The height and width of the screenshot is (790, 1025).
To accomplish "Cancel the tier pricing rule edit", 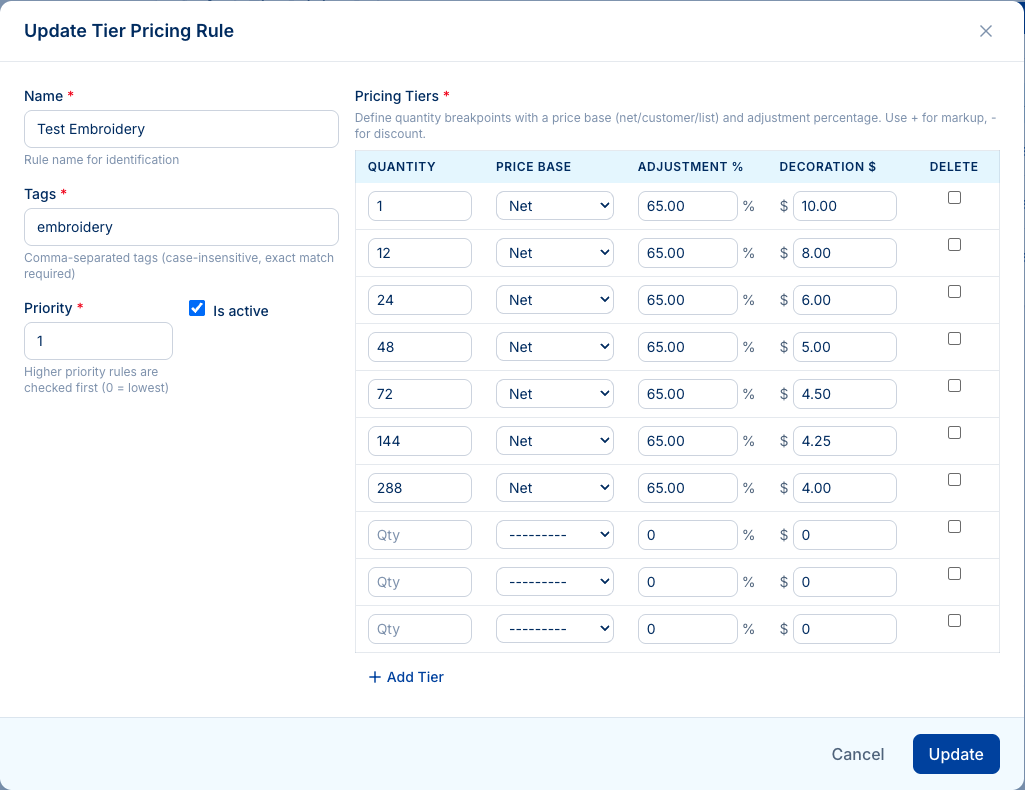I will (x=857, y=754).
